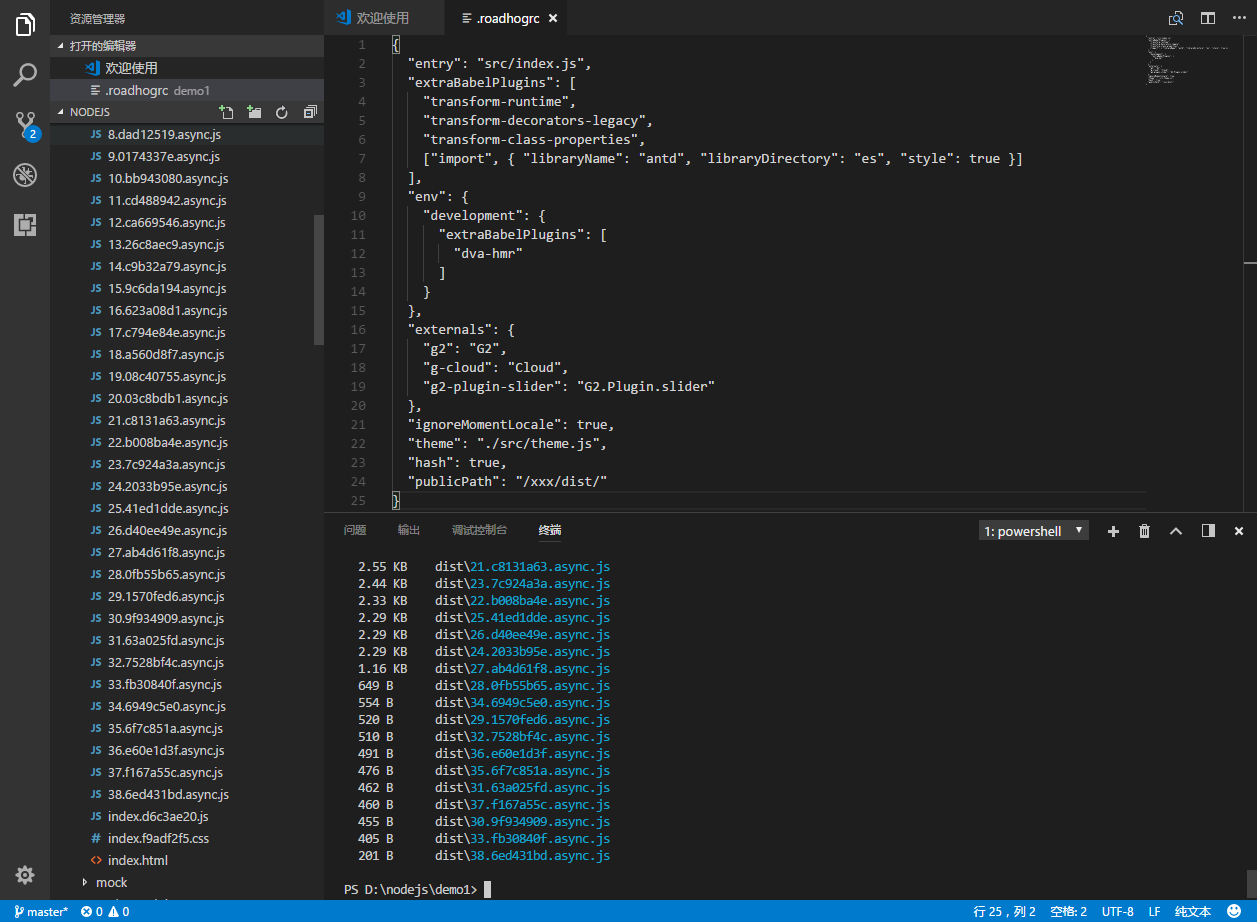Open the powershell terminal selector dropdown
This screenshot has width=1257, height=922.
(1033, 531)
